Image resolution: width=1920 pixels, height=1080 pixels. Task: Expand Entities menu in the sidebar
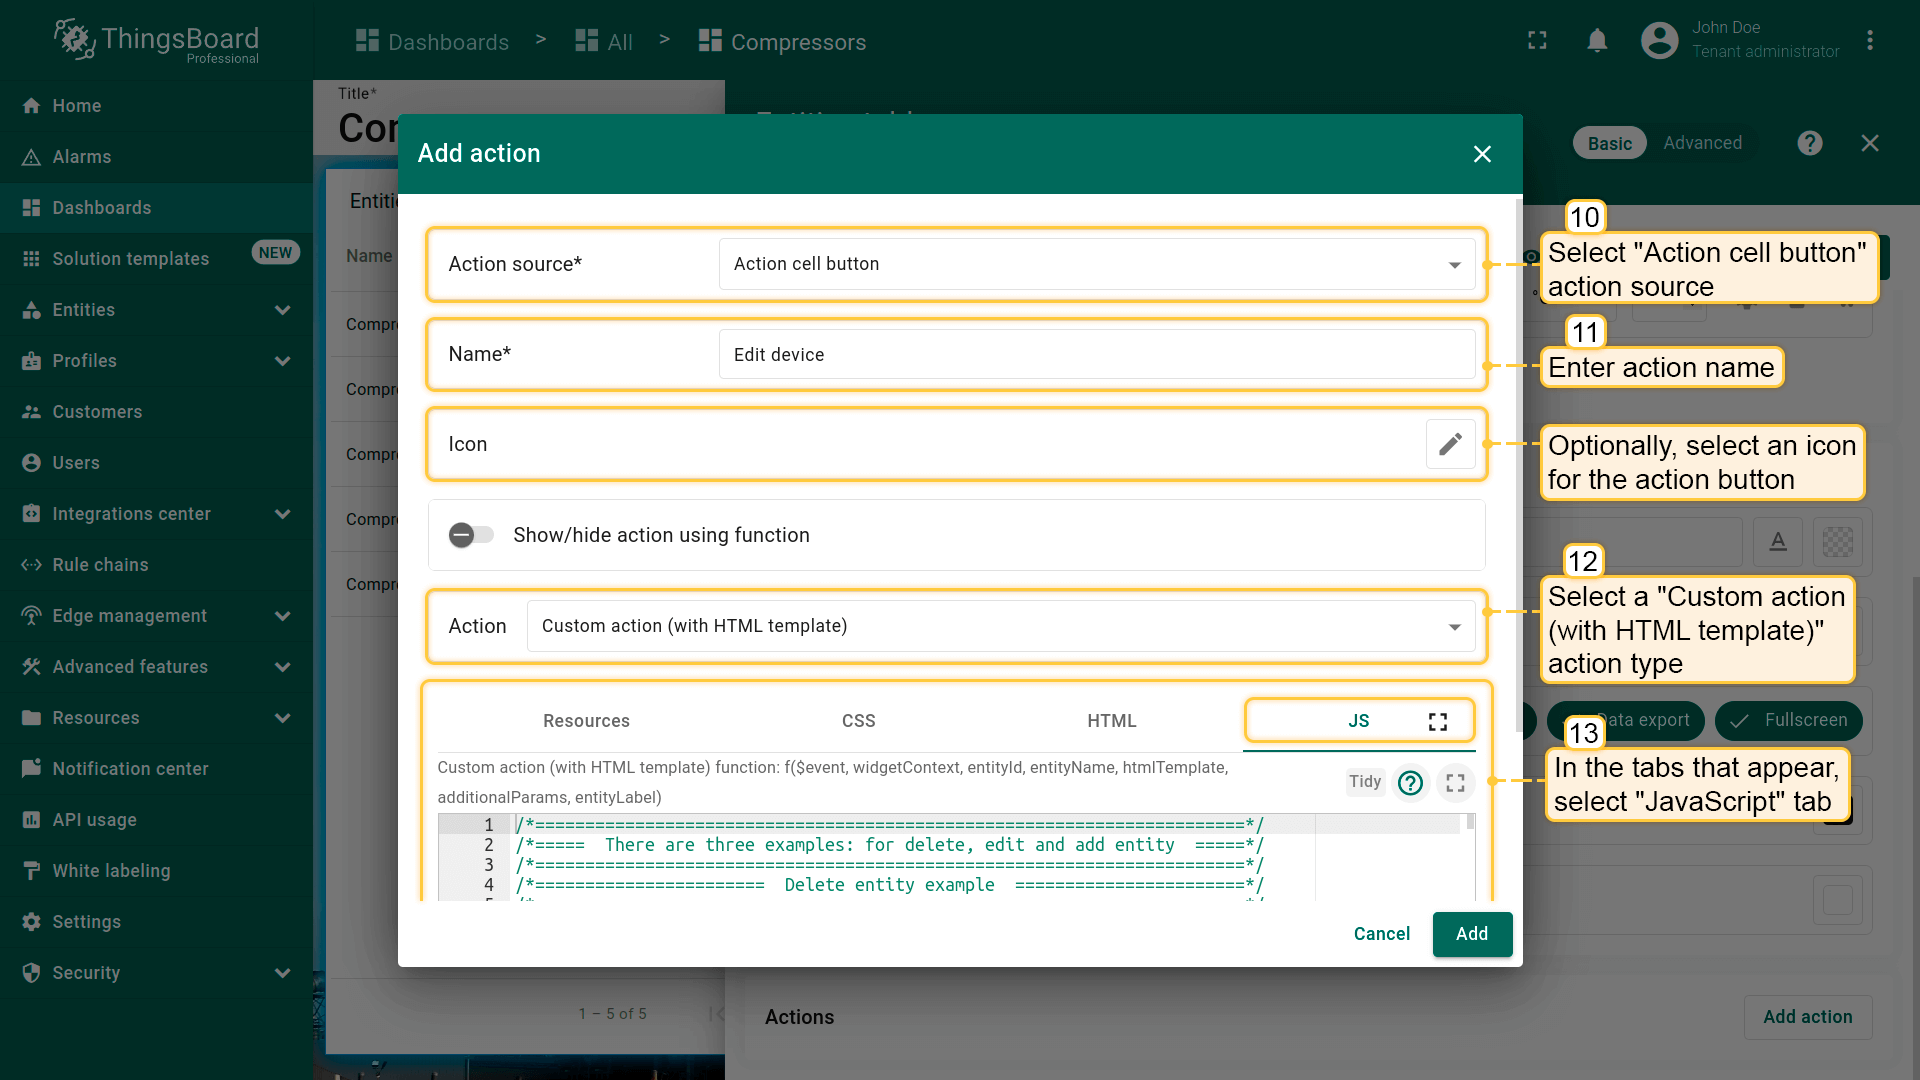[282, 310]
